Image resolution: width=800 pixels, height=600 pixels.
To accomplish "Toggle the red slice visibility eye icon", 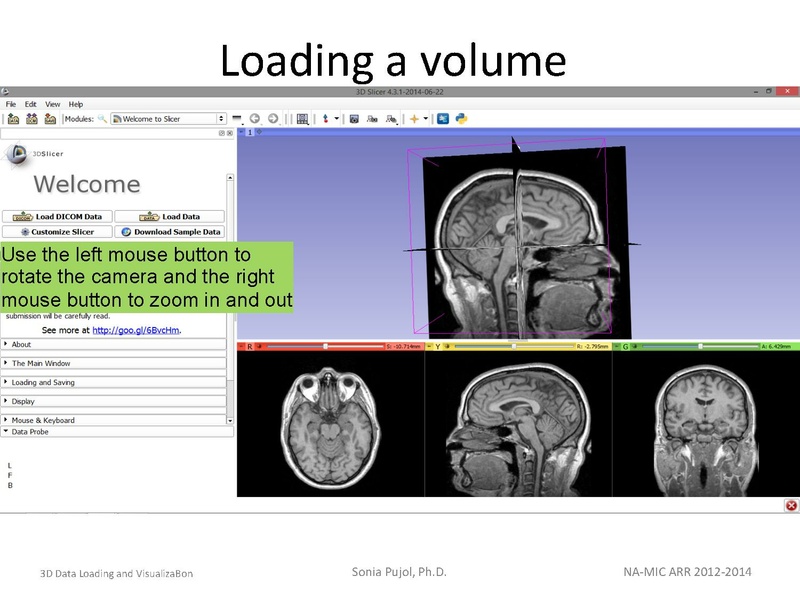I will 259,346.
